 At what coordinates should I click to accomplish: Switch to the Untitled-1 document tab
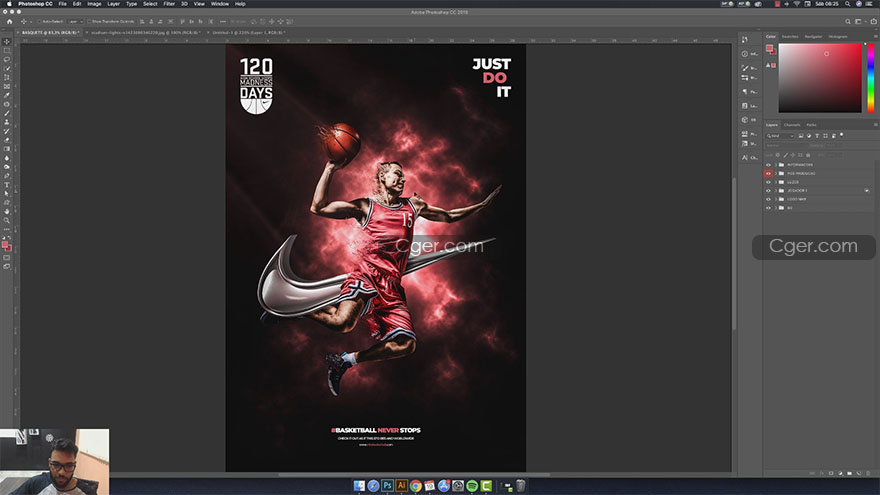248,33
